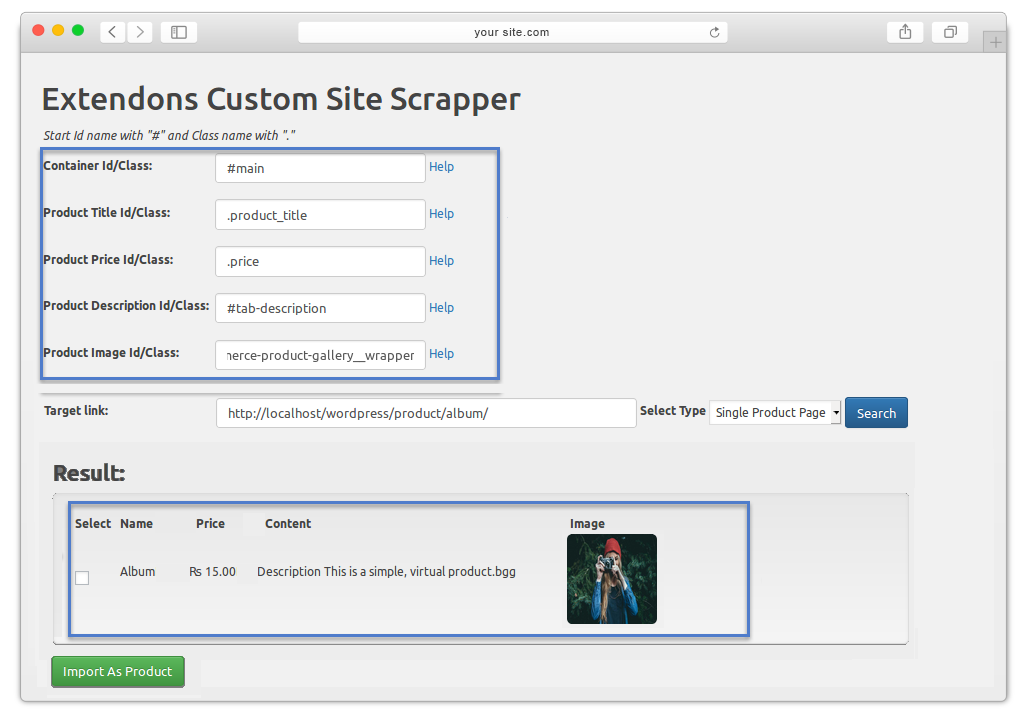1024x714 pixels.
Task: Show all tabs using the tab overview icon
Action: (950, 32)
